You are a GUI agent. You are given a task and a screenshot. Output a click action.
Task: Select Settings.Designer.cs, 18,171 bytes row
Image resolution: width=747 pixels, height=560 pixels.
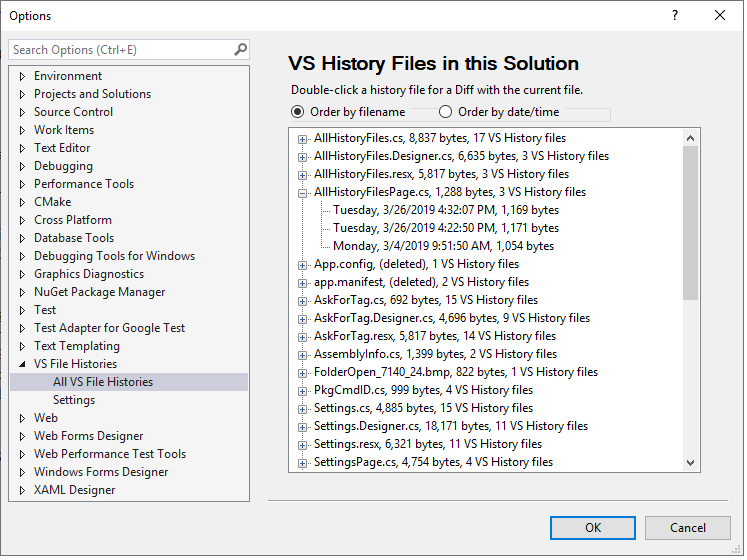coord(451,426)
